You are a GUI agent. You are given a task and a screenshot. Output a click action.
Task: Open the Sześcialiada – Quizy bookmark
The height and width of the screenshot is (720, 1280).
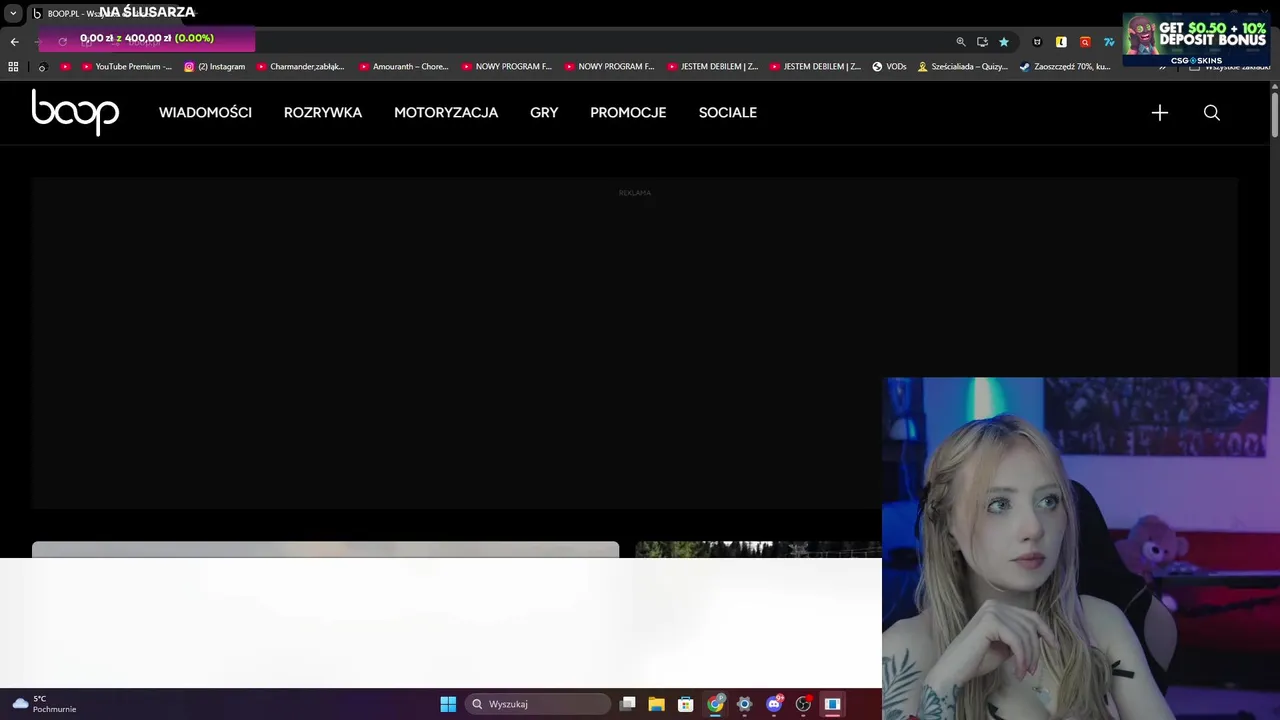pos(963,67)
